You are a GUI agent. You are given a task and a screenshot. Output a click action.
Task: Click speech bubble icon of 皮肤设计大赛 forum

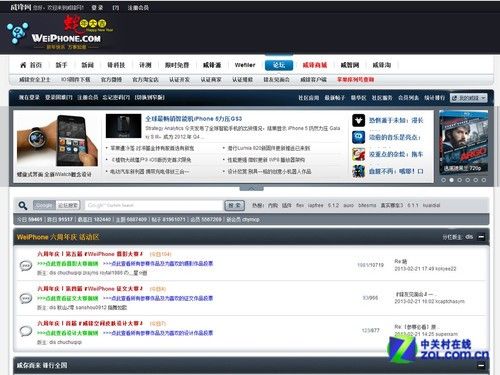click(26, 331)
